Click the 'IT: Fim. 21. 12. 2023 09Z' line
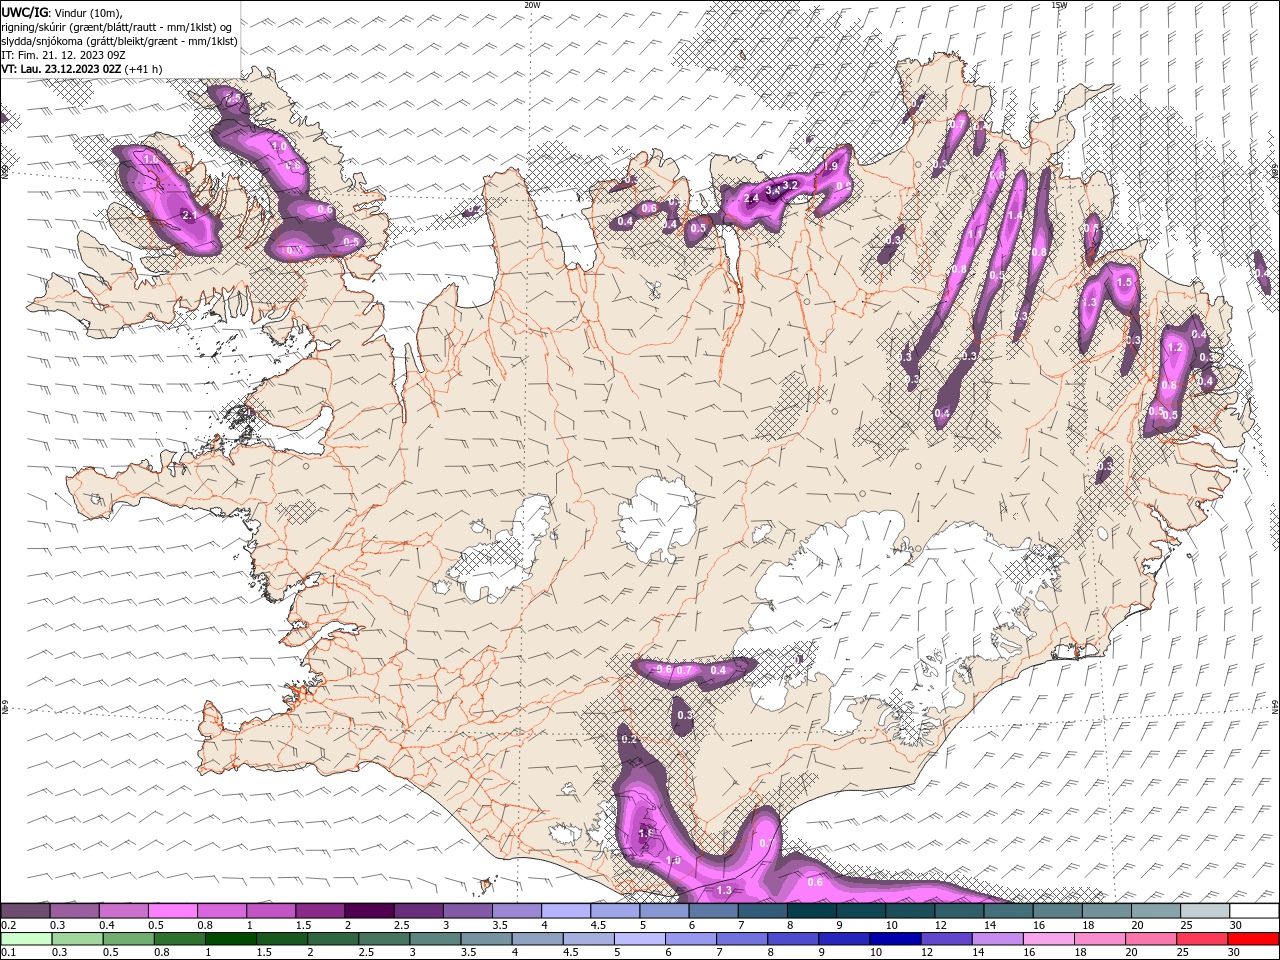1280x960 pixels. pyautogui.click(x=62, y=55)
